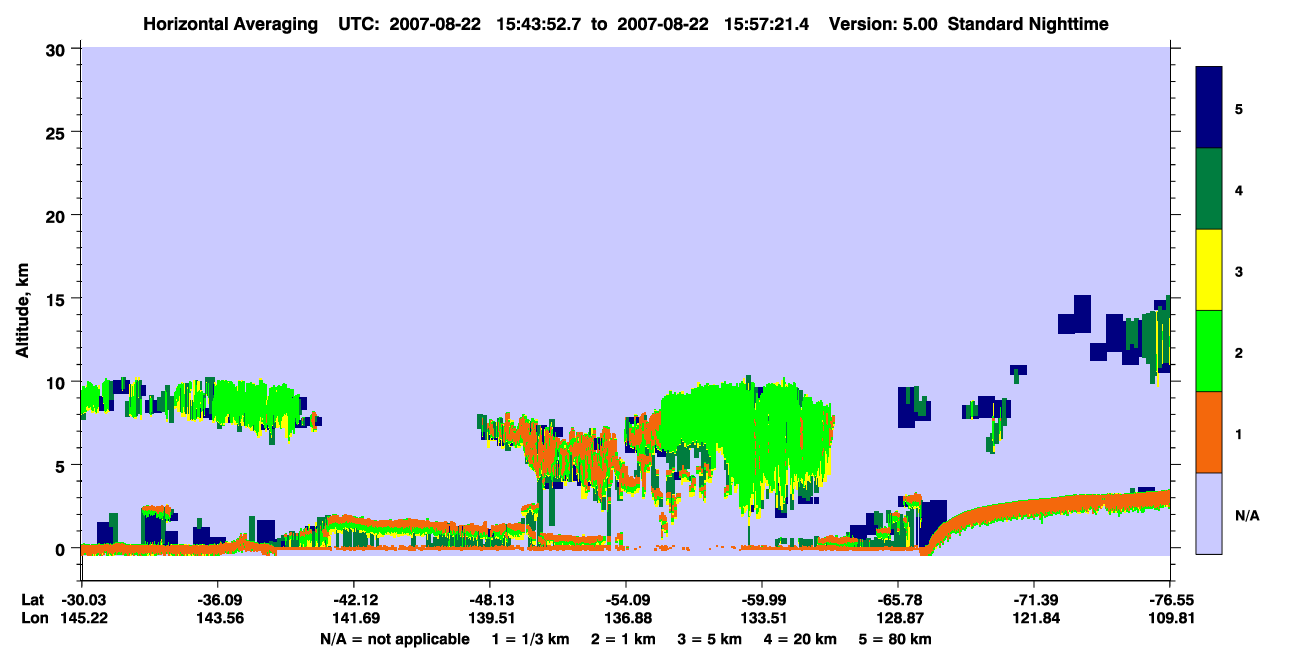
Task: Click the bright green colorbar segment labeled 2
Action: 1209,351
